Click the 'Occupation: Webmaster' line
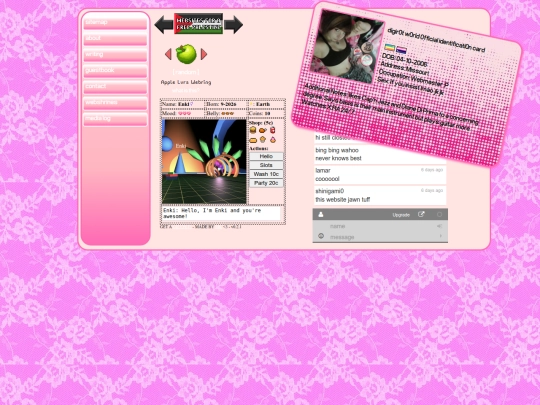 click(413, 79)
